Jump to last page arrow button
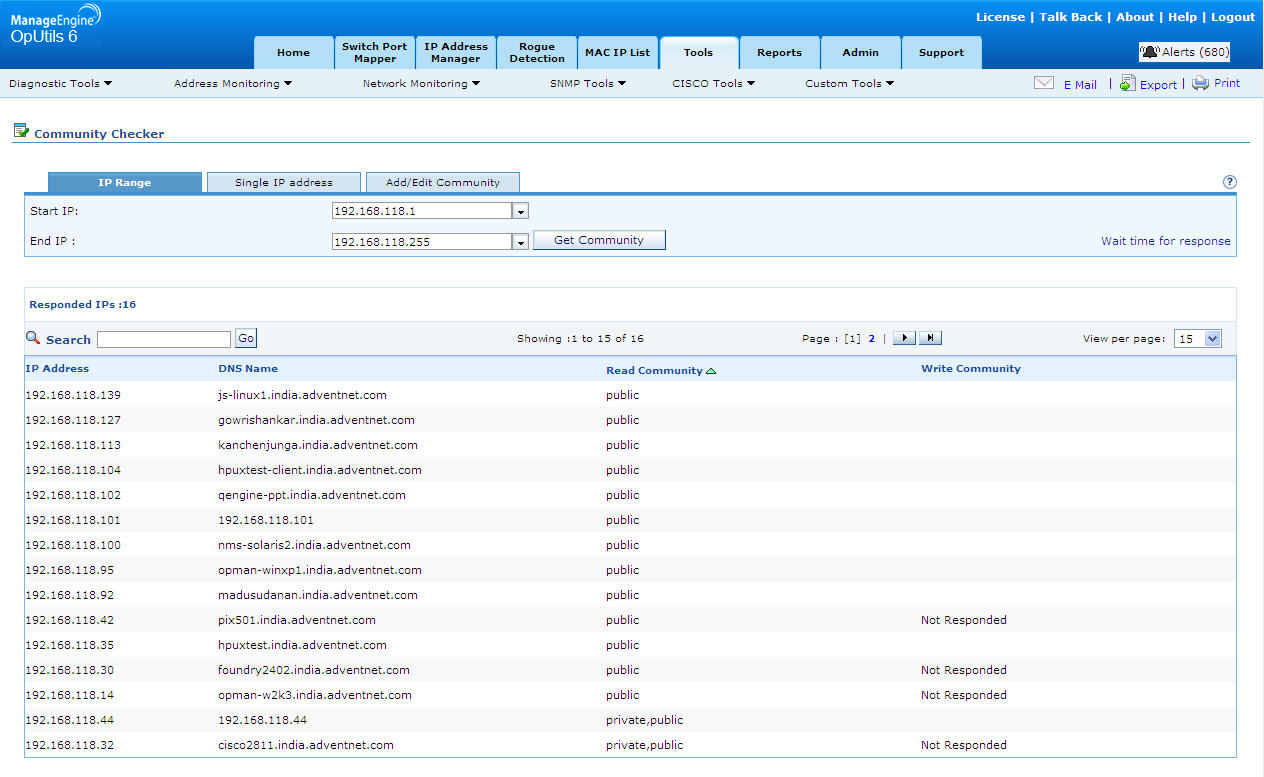Viewport: 1264px width, 777px height. [930, 339]
